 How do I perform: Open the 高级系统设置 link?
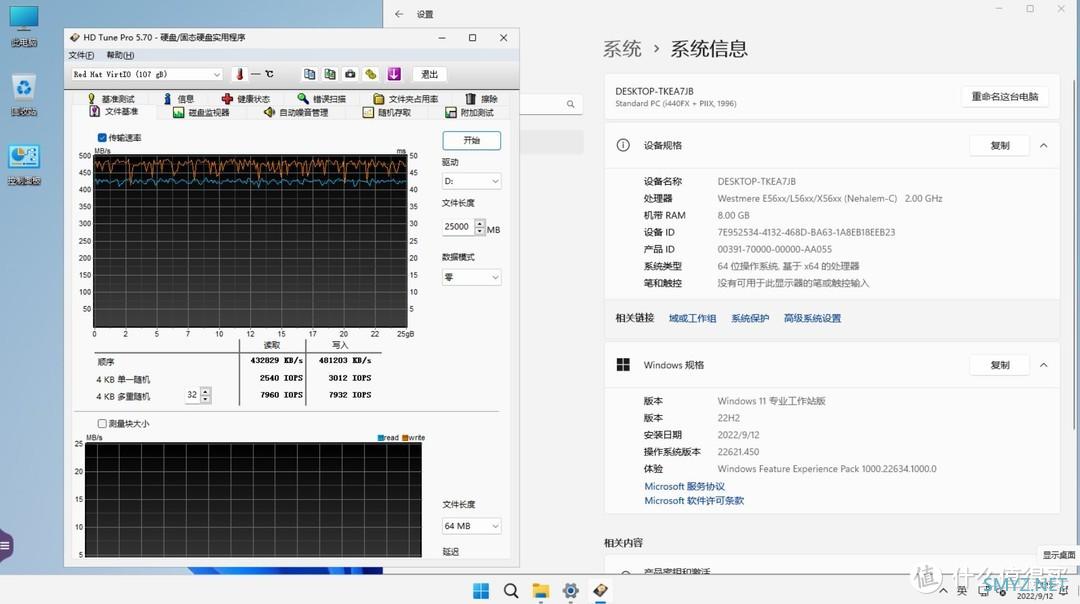pyautogui.click(x=812, y=318)
